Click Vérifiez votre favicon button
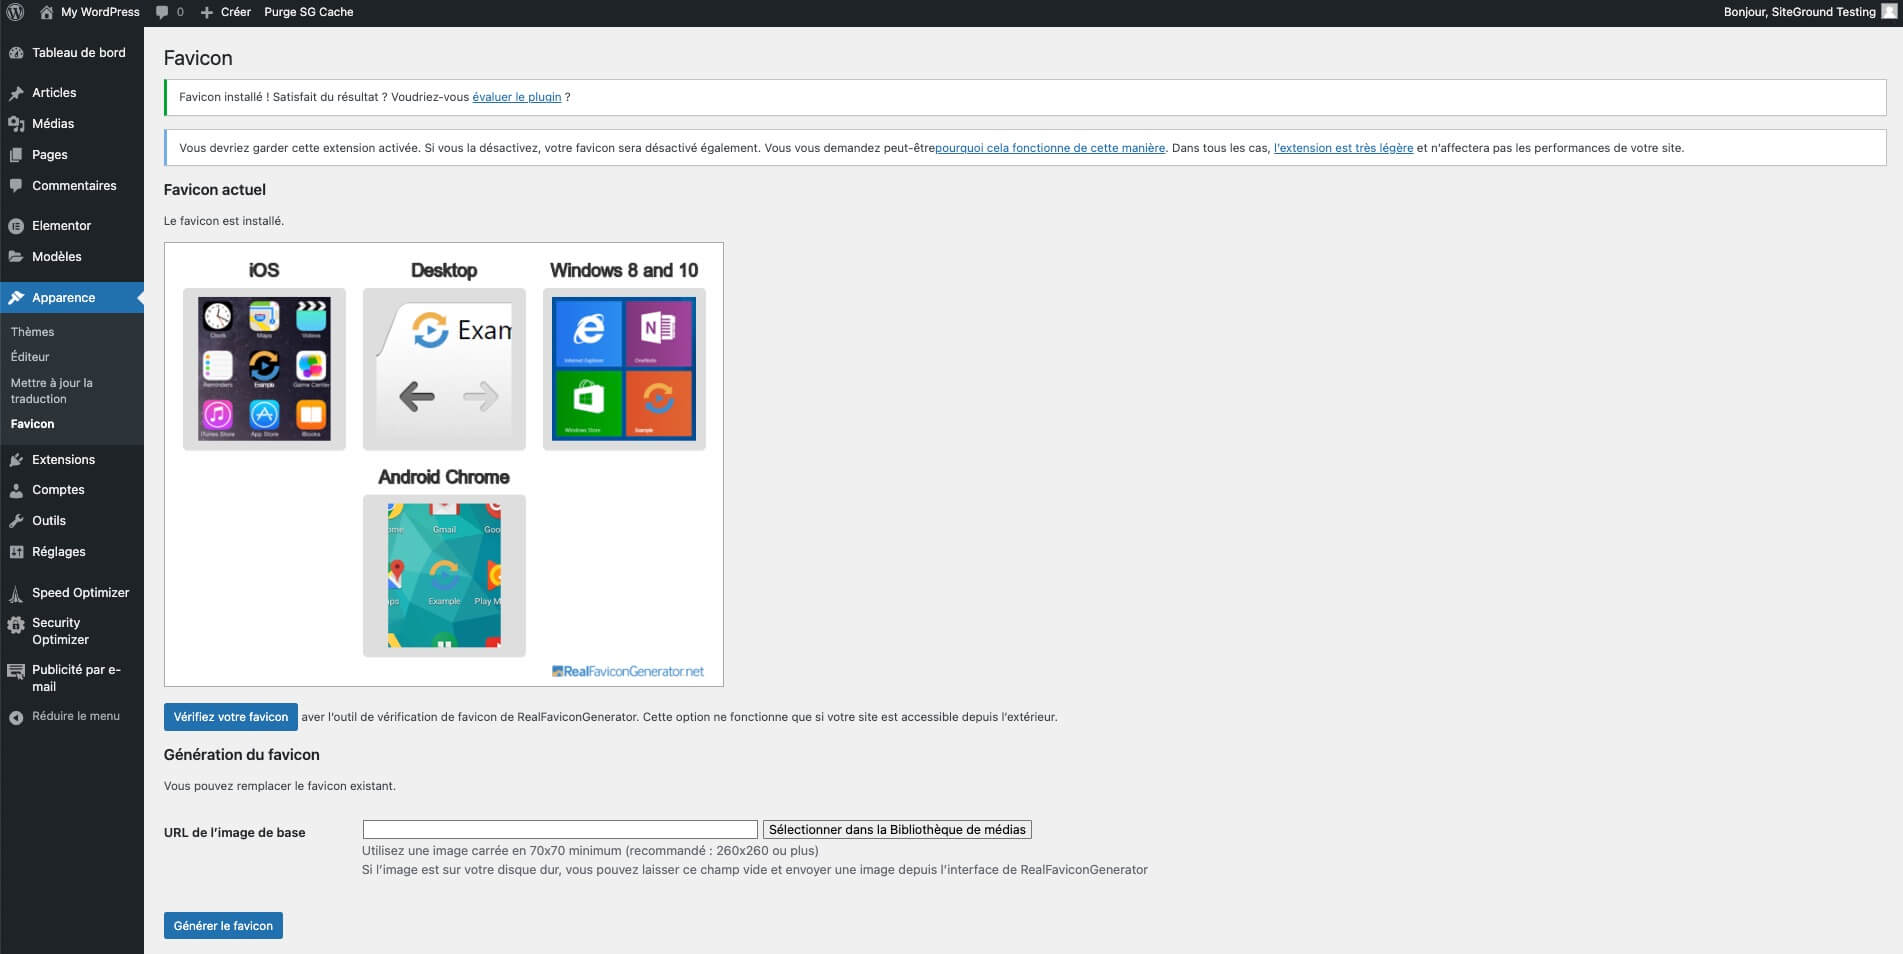Viewport: 1903px width, 954px height. pos(231,717)
